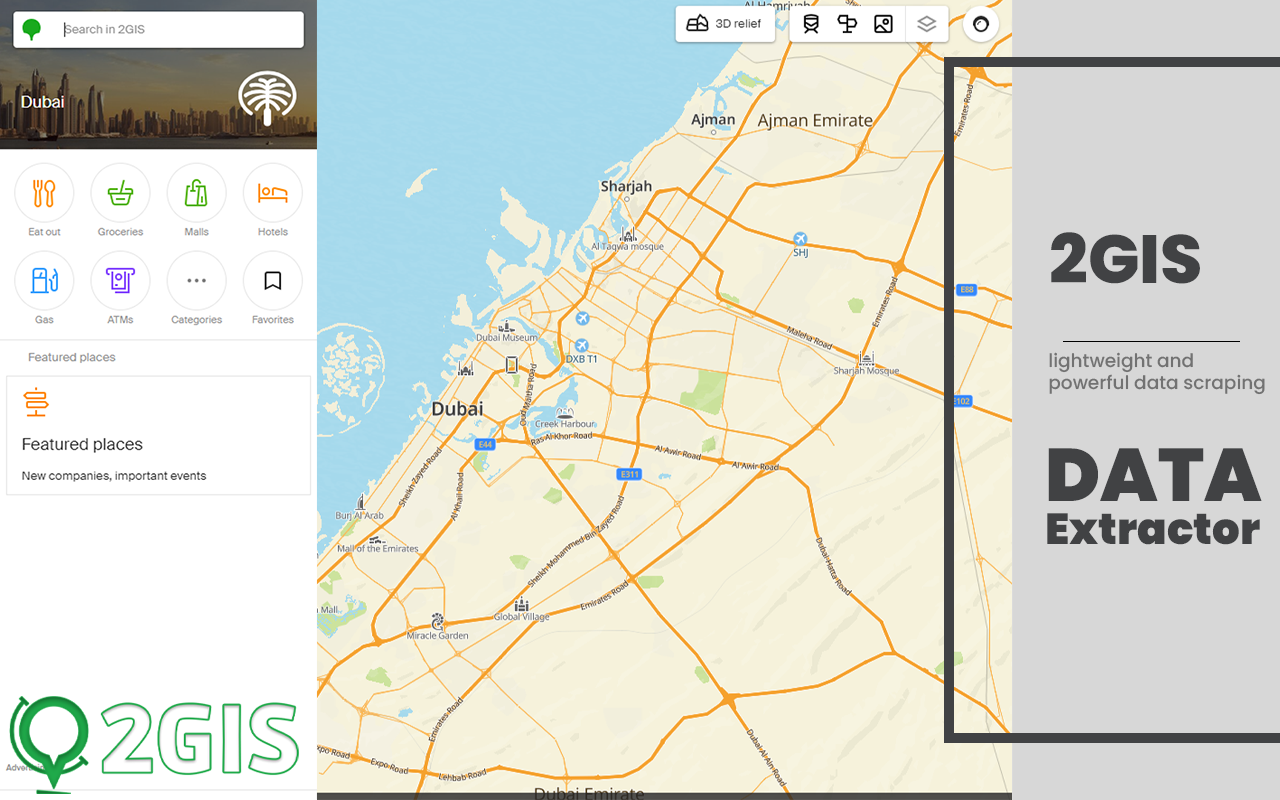Viewport: 1280px width, 800px height.
Task: Open the Gas stations category
Action: (44, 281)
